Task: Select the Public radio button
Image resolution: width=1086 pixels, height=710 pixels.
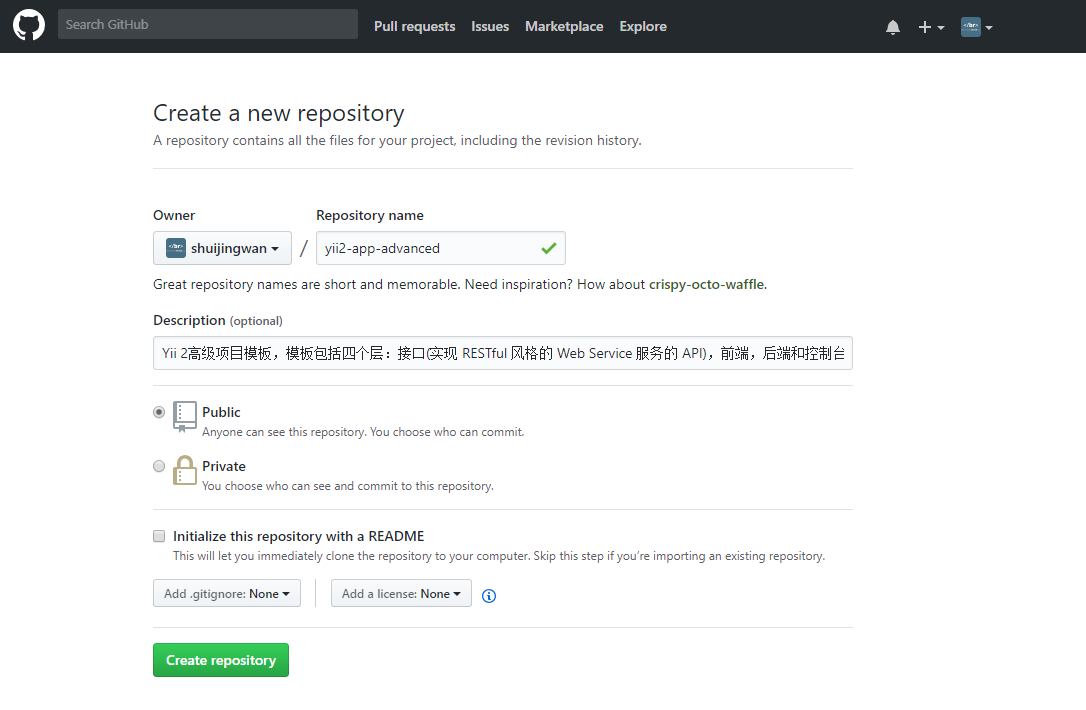Action: tap(159, 412)
